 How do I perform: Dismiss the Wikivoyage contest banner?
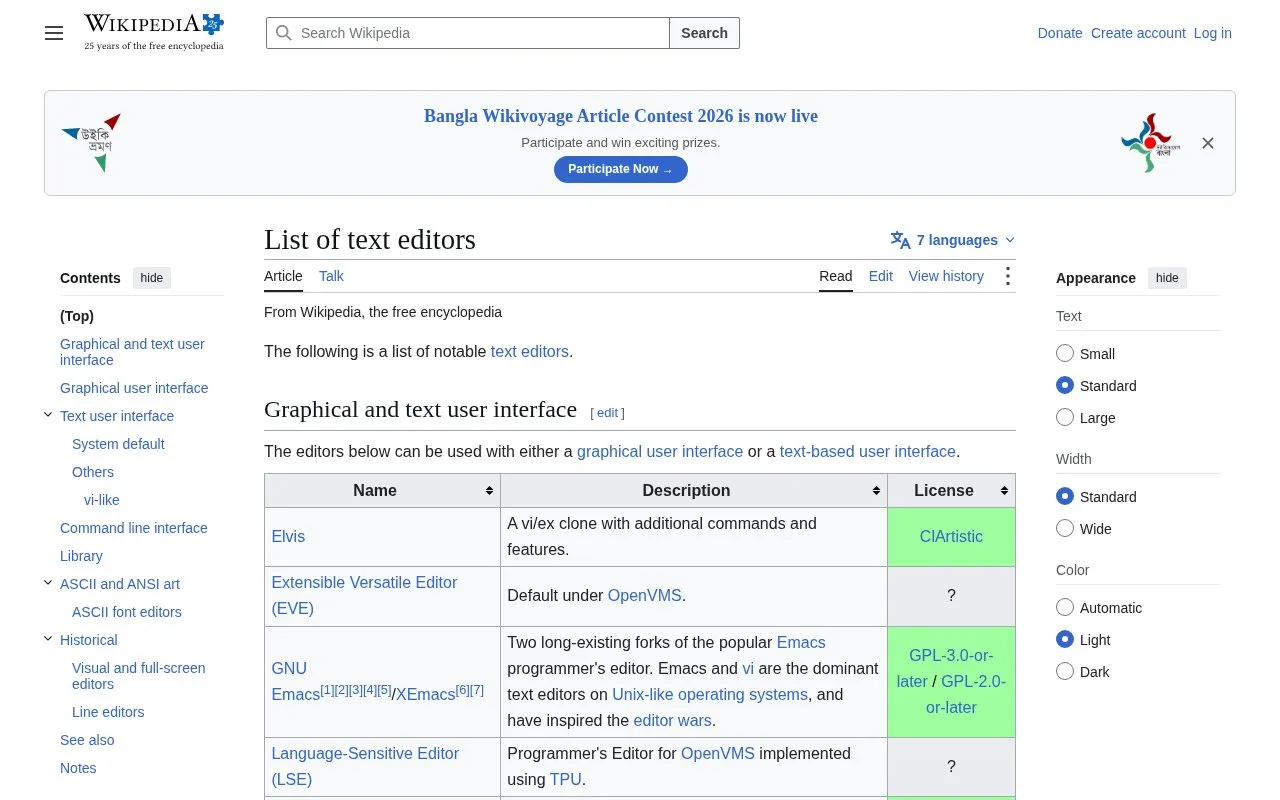coord(1208,143)
